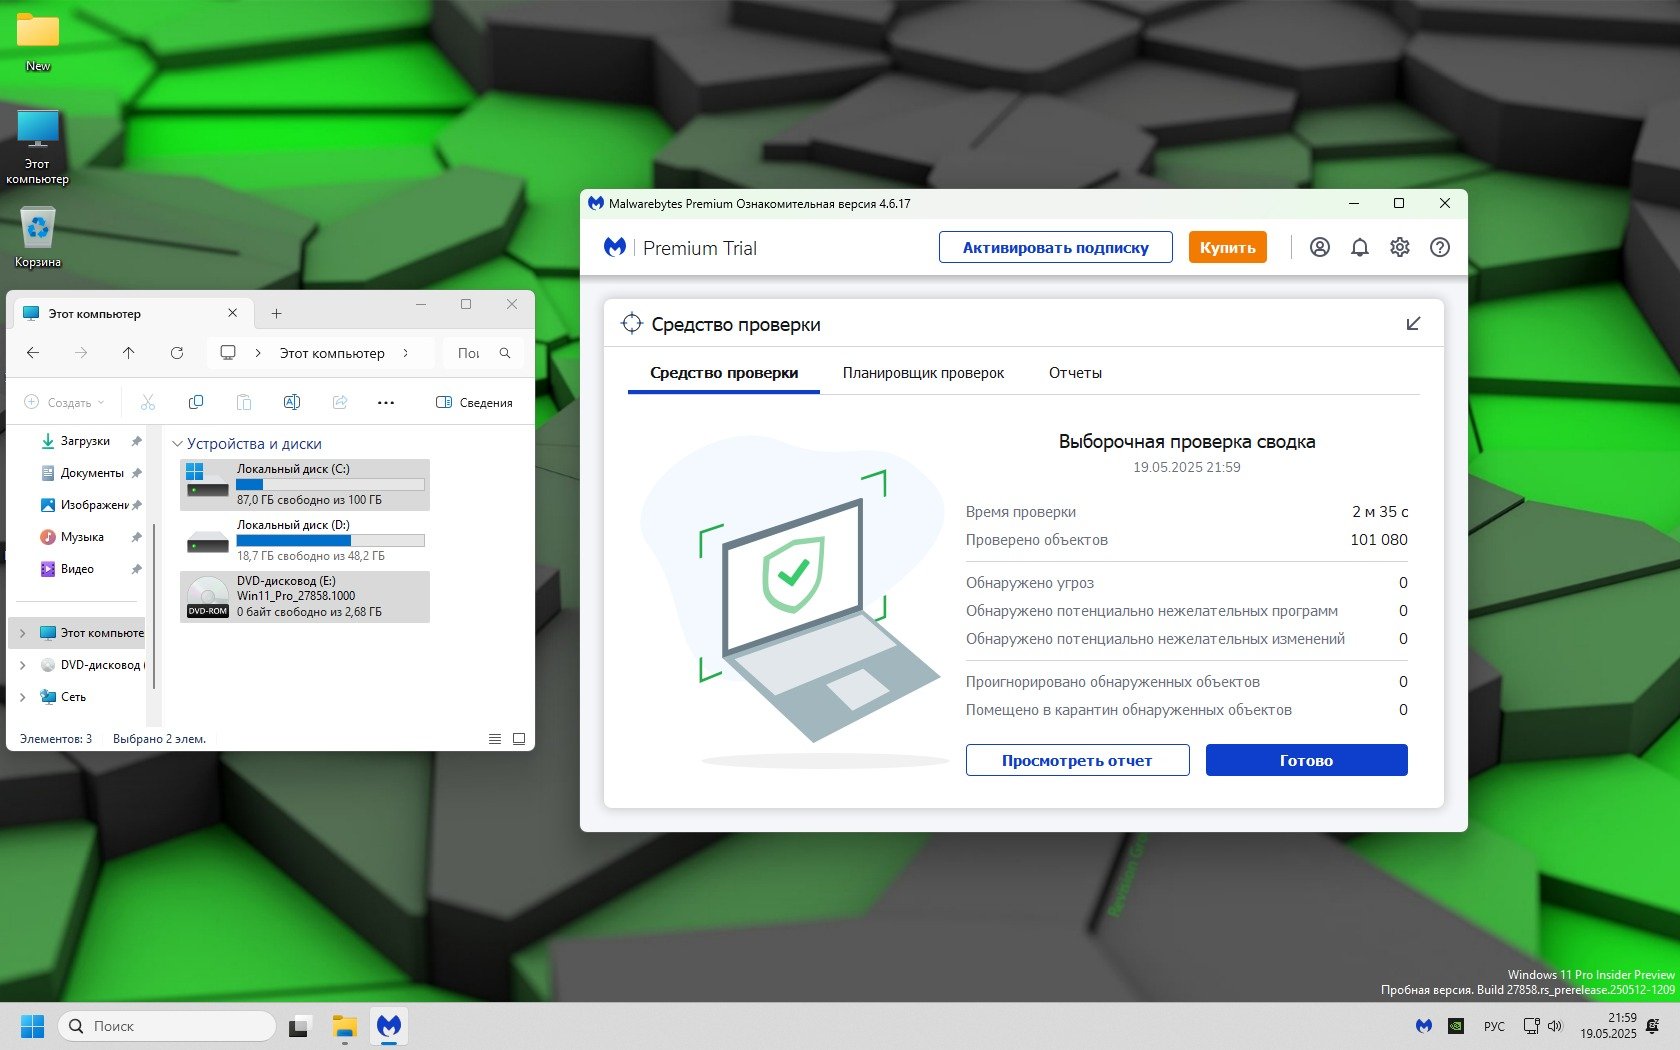Viewport: 1680px width, 1050px height.
Task: Collapse the Средство проверки card with arrow icon
Action: pos(1413,323)
